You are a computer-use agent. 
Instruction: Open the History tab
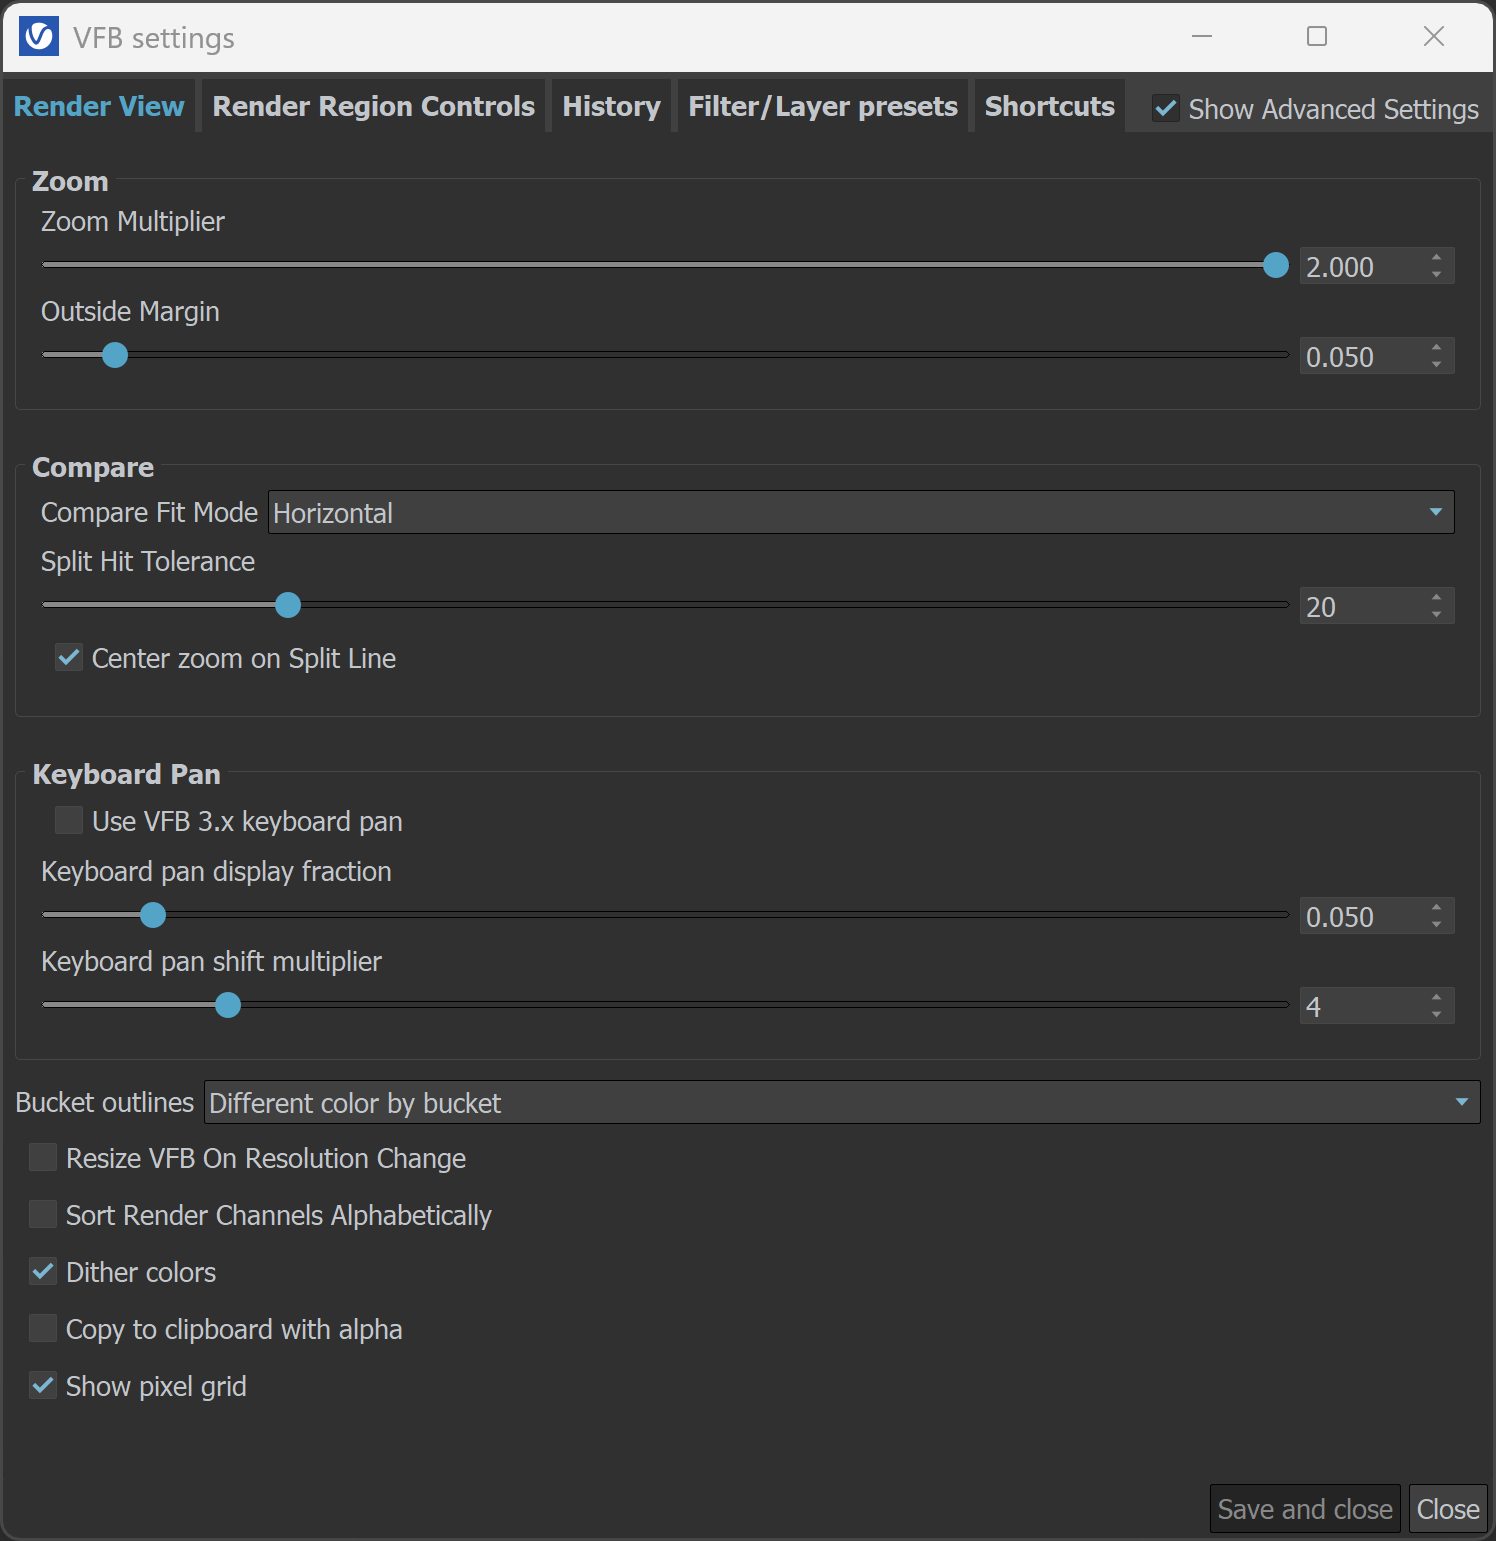pos(611,106)
